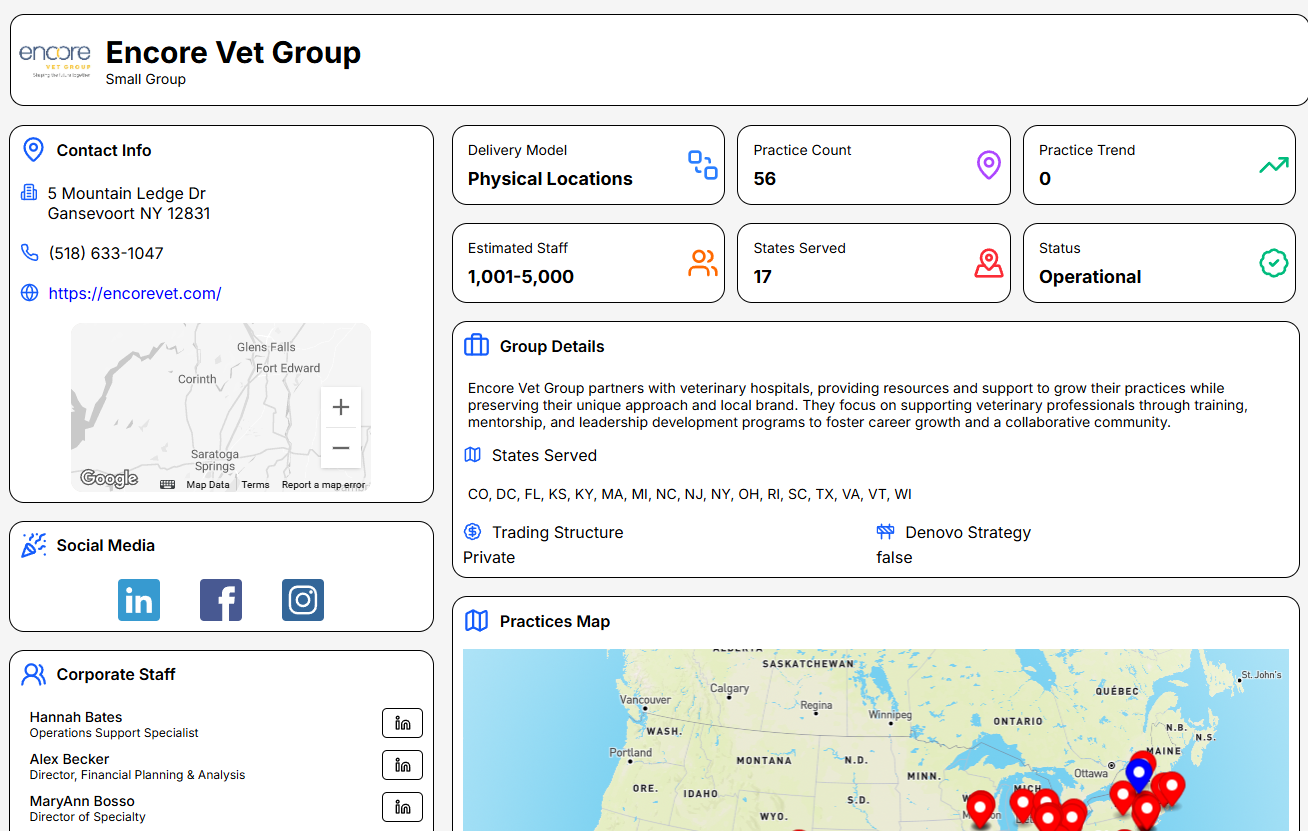The height and width of the screenshot is (831, 1308).
Task: Click the Estimated Staff people icon
Action: pyautogui.click(x=703, y=262)
